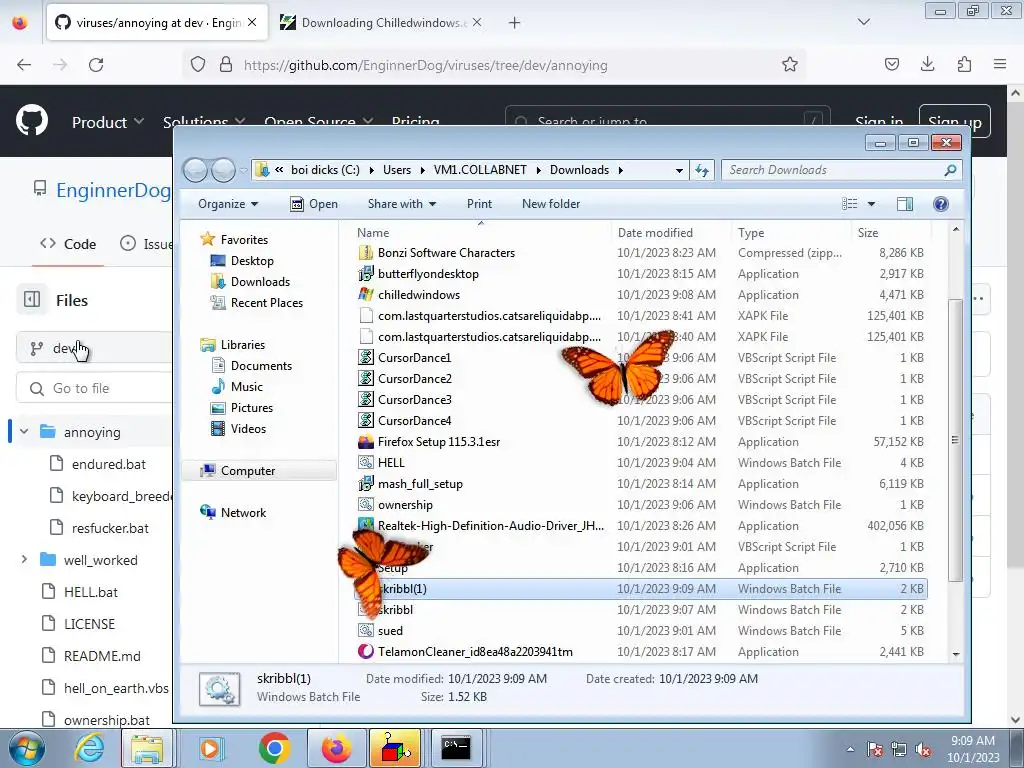Open address bar history dropdown
1024x768 pixels.
pos(679,170)
